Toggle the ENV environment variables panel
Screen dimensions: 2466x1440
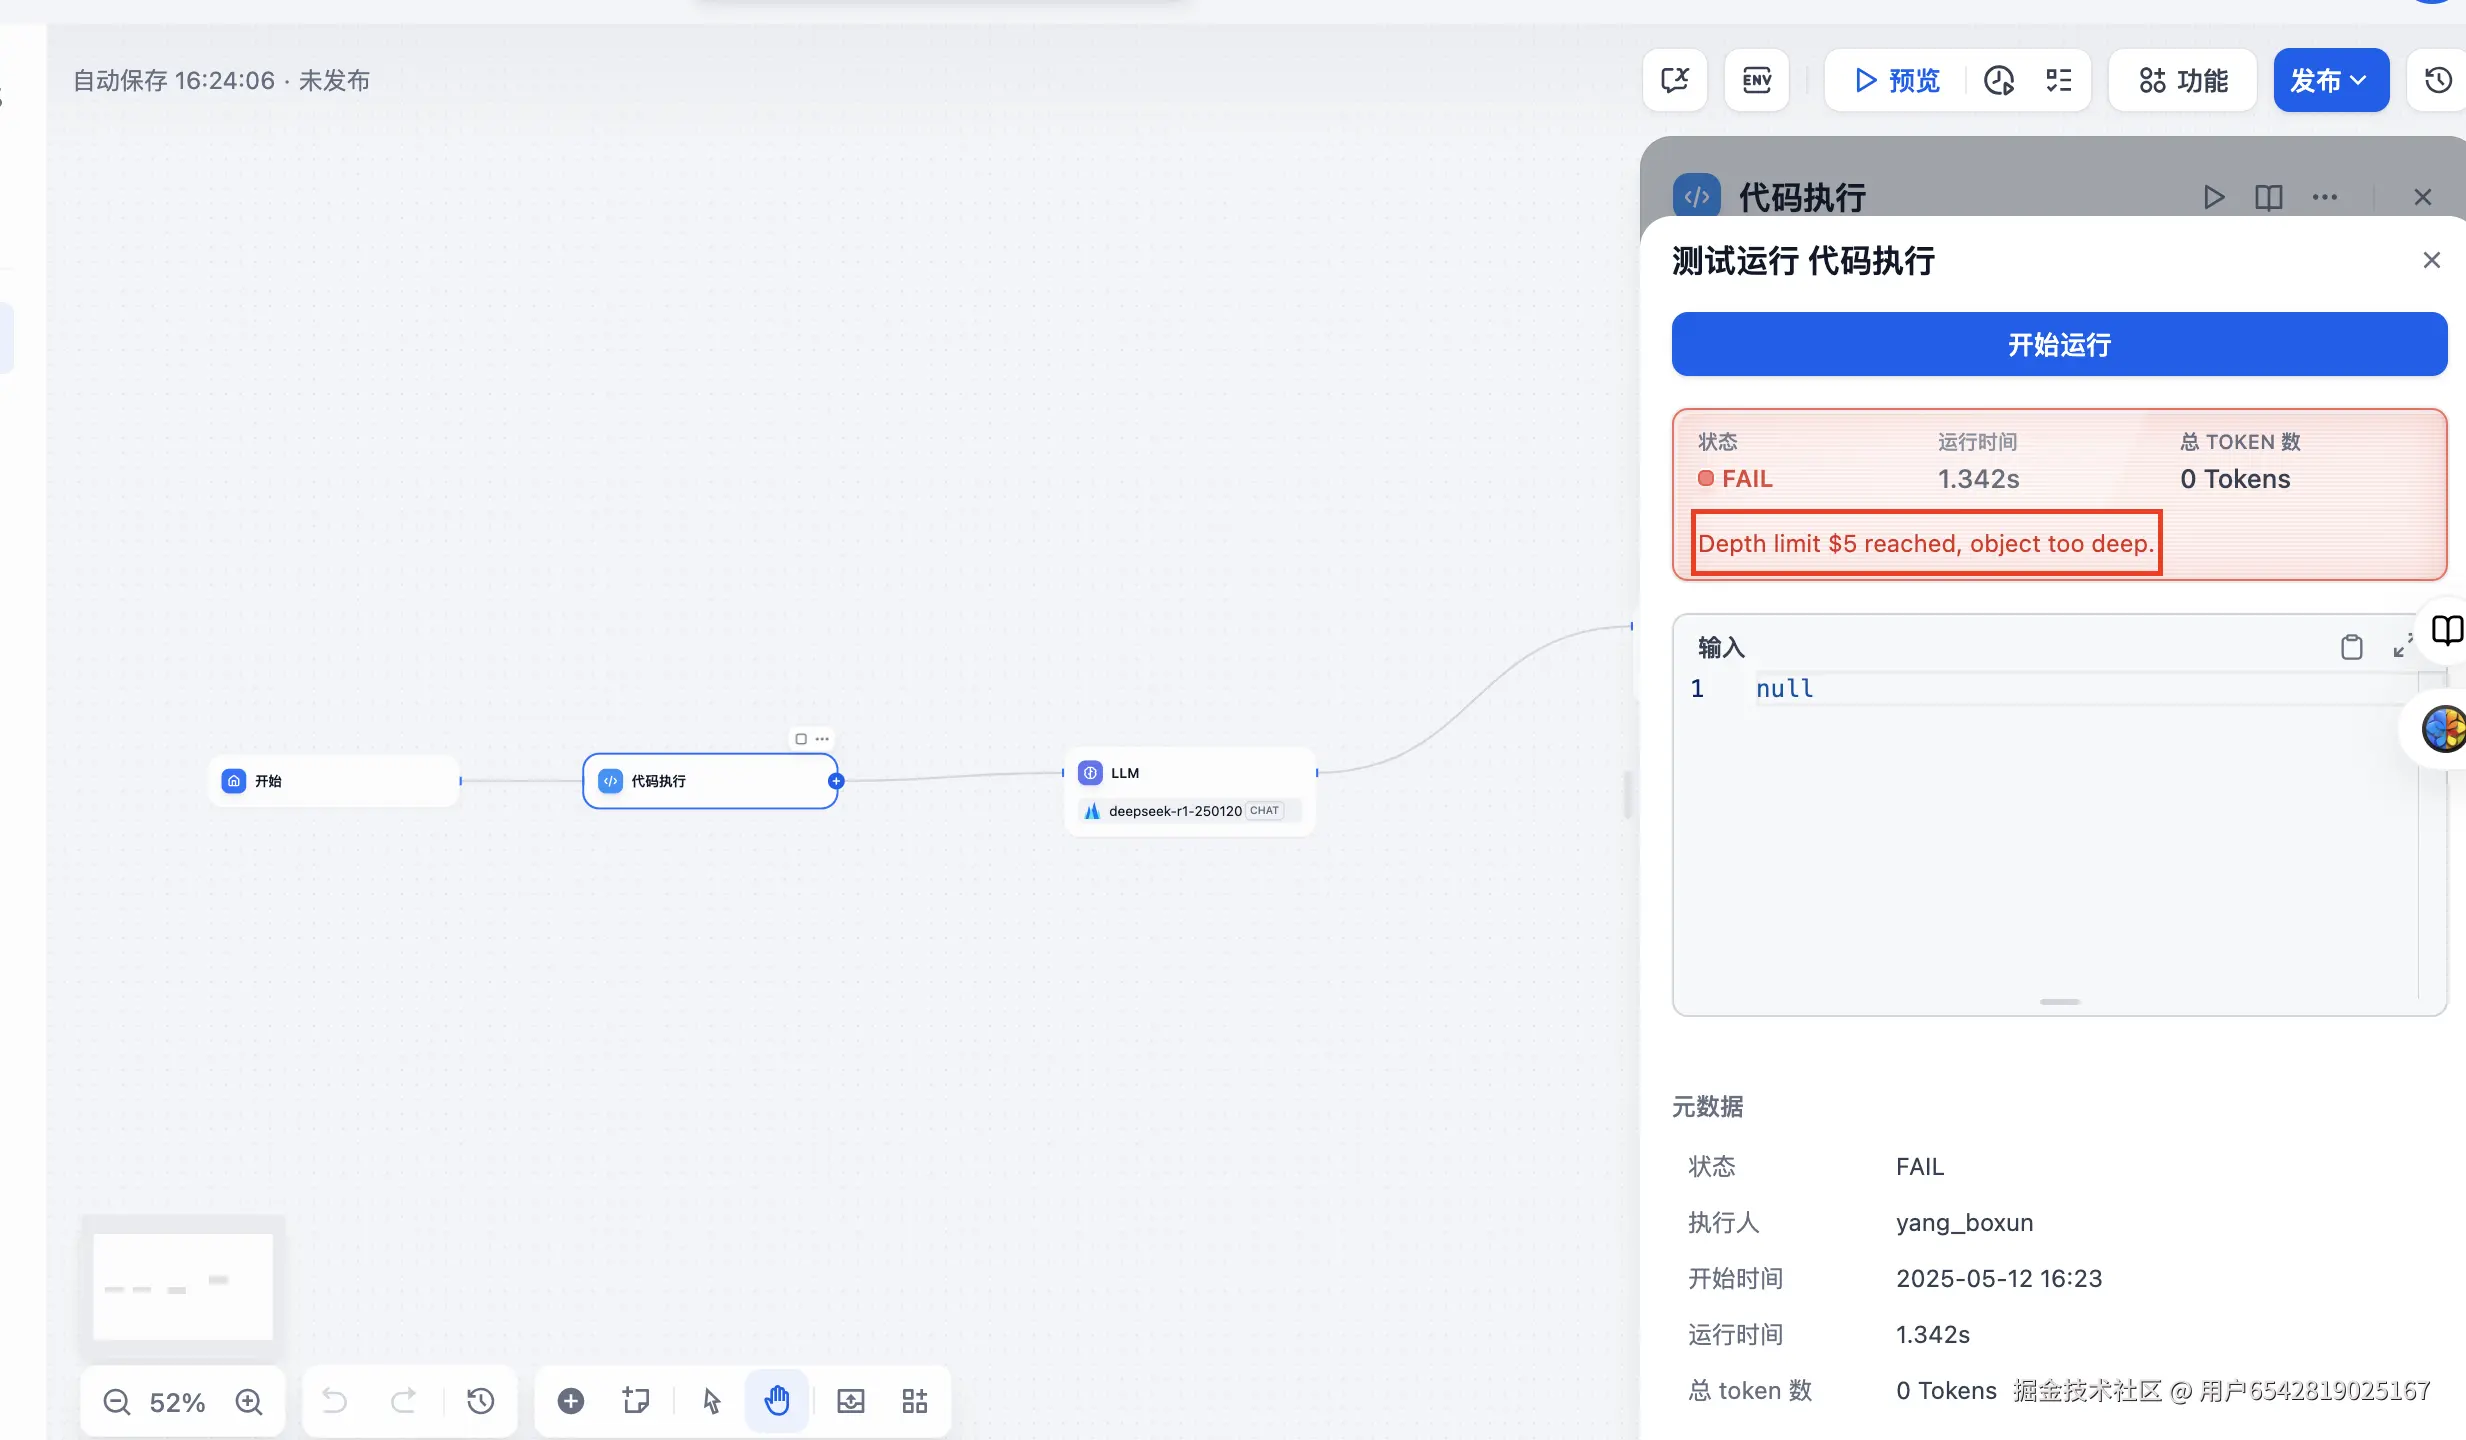coord(1756,79)
